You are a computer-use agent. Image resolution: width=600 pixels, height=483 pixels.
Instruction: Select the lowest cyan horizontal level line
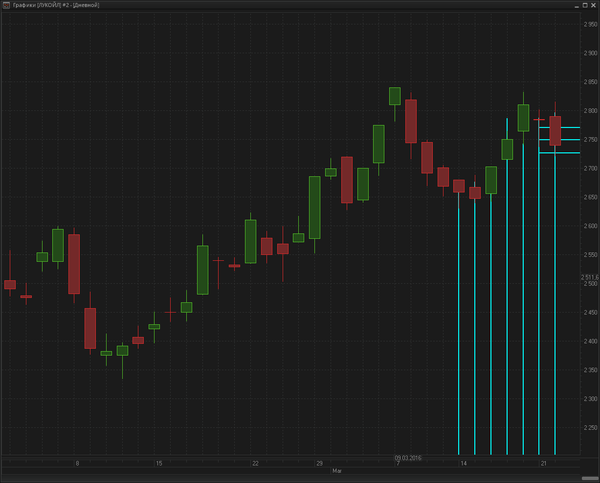click(x=559, y=153)
